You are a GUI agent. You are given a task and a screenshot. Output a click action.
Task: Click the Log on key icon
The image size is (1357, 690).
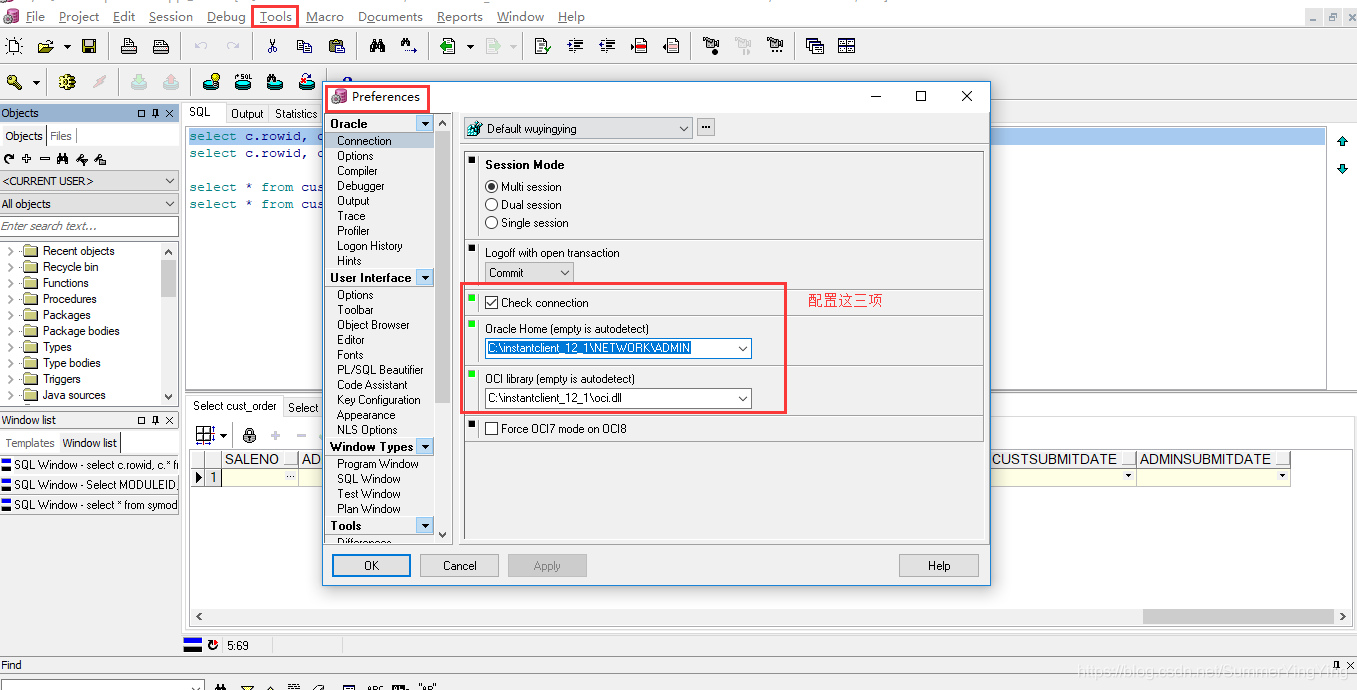click(x=14, y=82)
